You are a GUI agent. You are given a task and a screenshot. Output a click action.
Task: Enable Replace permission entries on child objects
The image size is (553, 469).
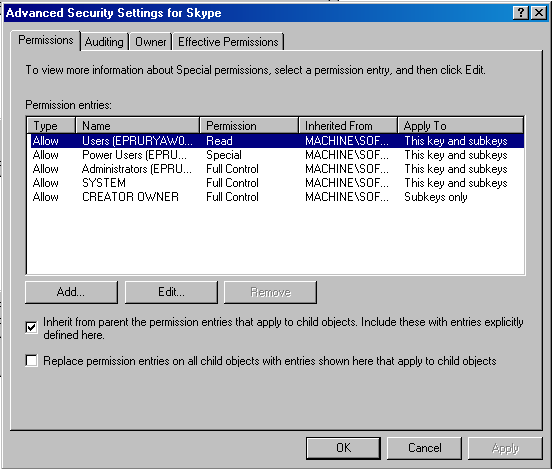pos(31,361)
